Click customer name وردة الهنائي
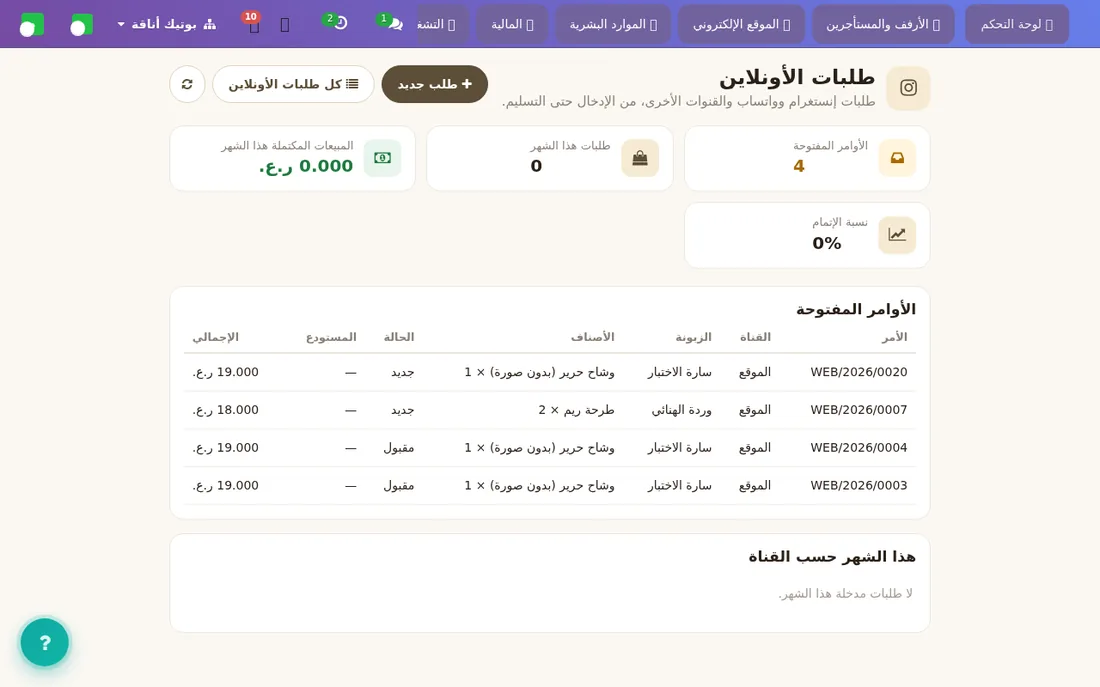 pyautogui.click(x=681, y=410)
